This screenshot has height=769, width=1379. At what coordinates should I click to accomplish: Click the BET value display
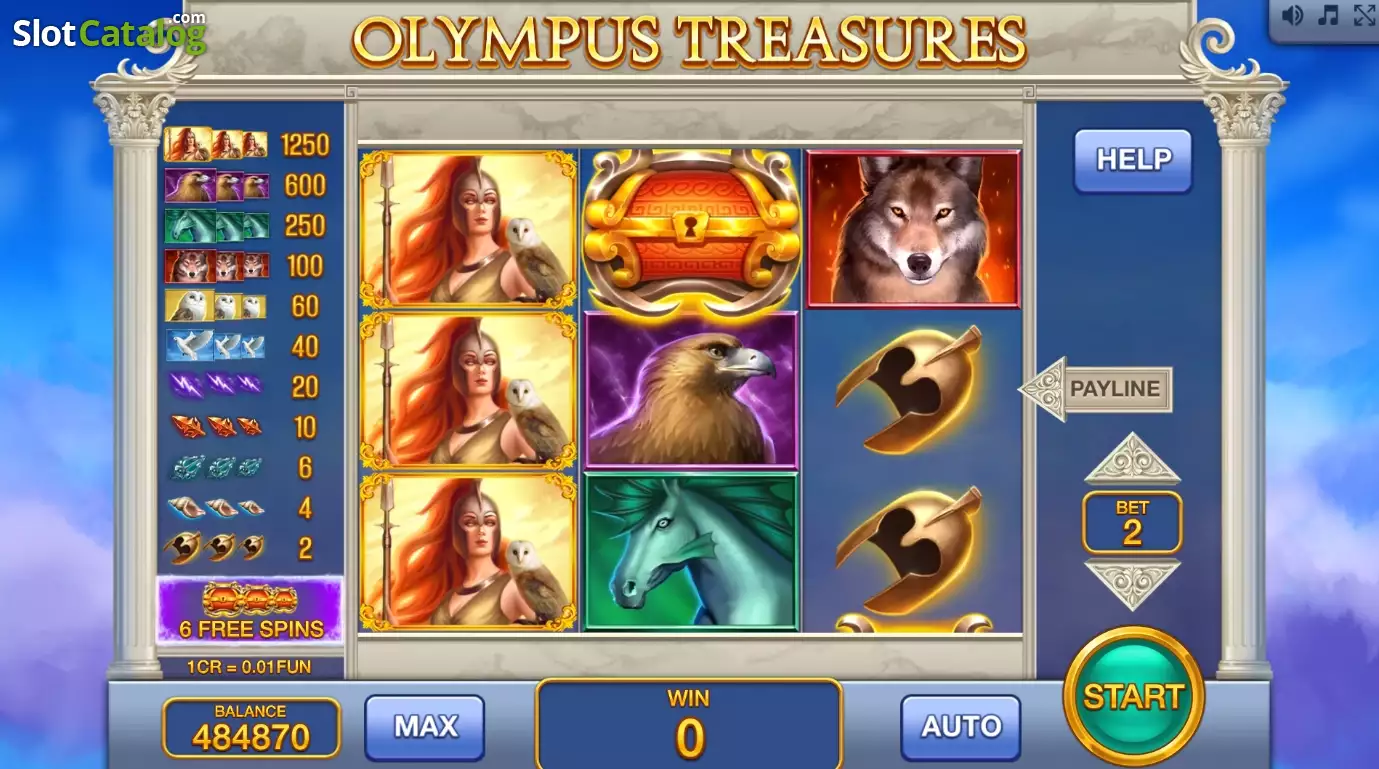coord(1132,523)
